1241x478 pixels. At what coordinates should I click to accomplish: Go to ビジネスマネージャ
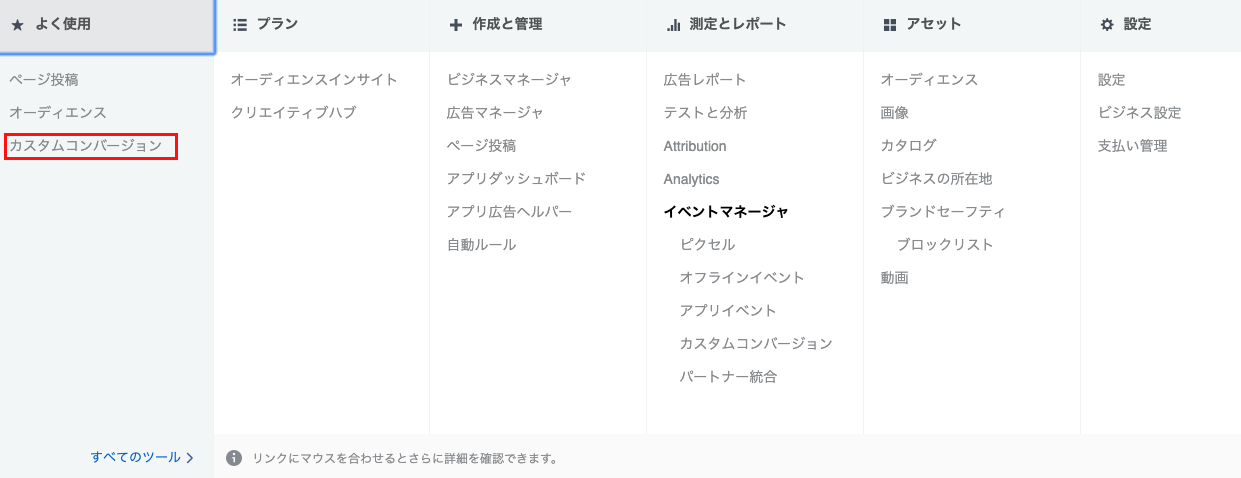point(509,80)
